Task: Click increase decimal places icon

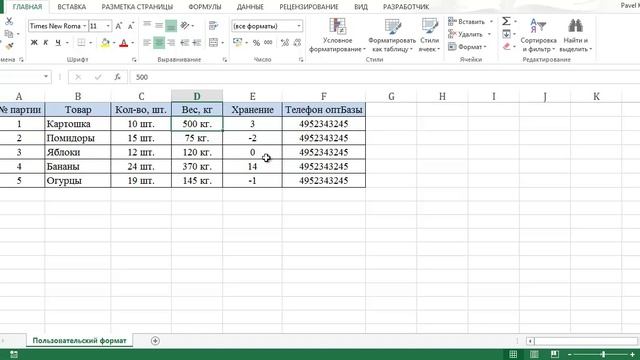Action: (x=285, y=42)
